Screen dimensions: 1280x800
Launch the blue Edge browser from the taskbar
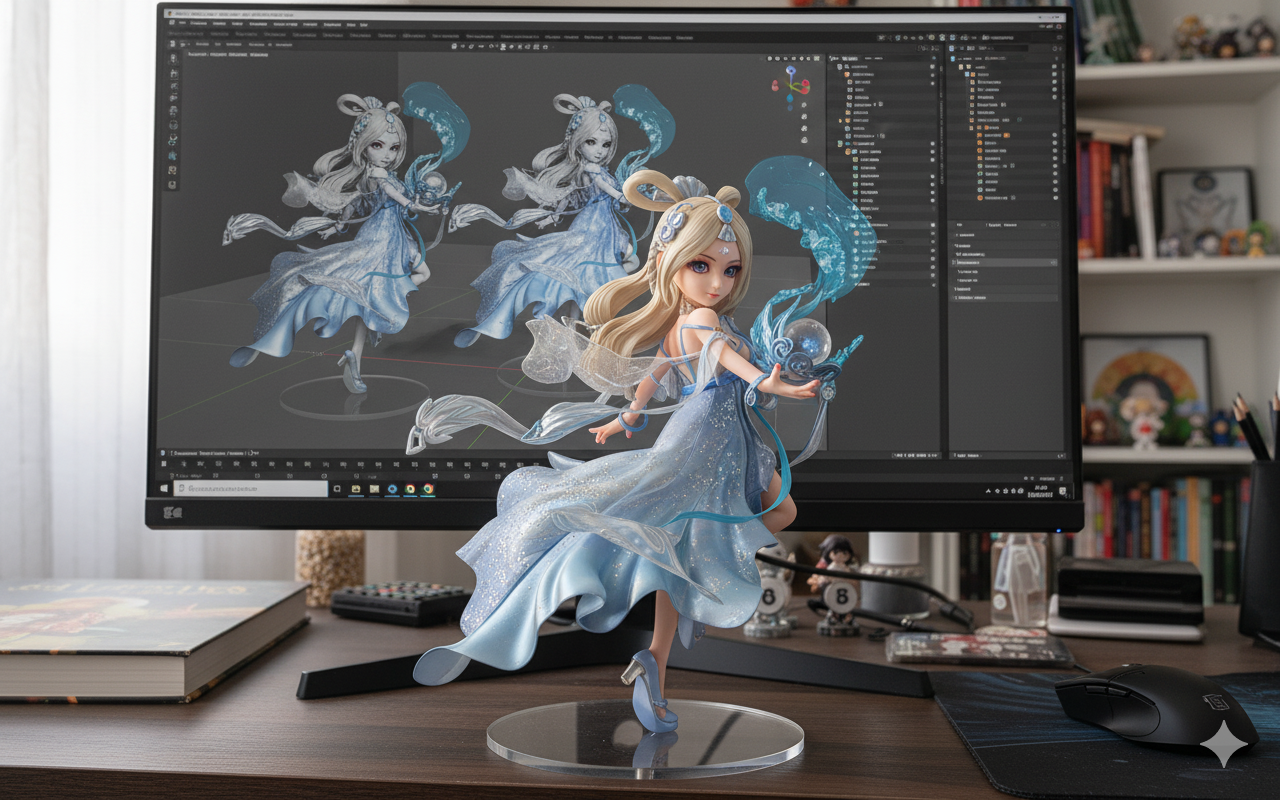392,489
